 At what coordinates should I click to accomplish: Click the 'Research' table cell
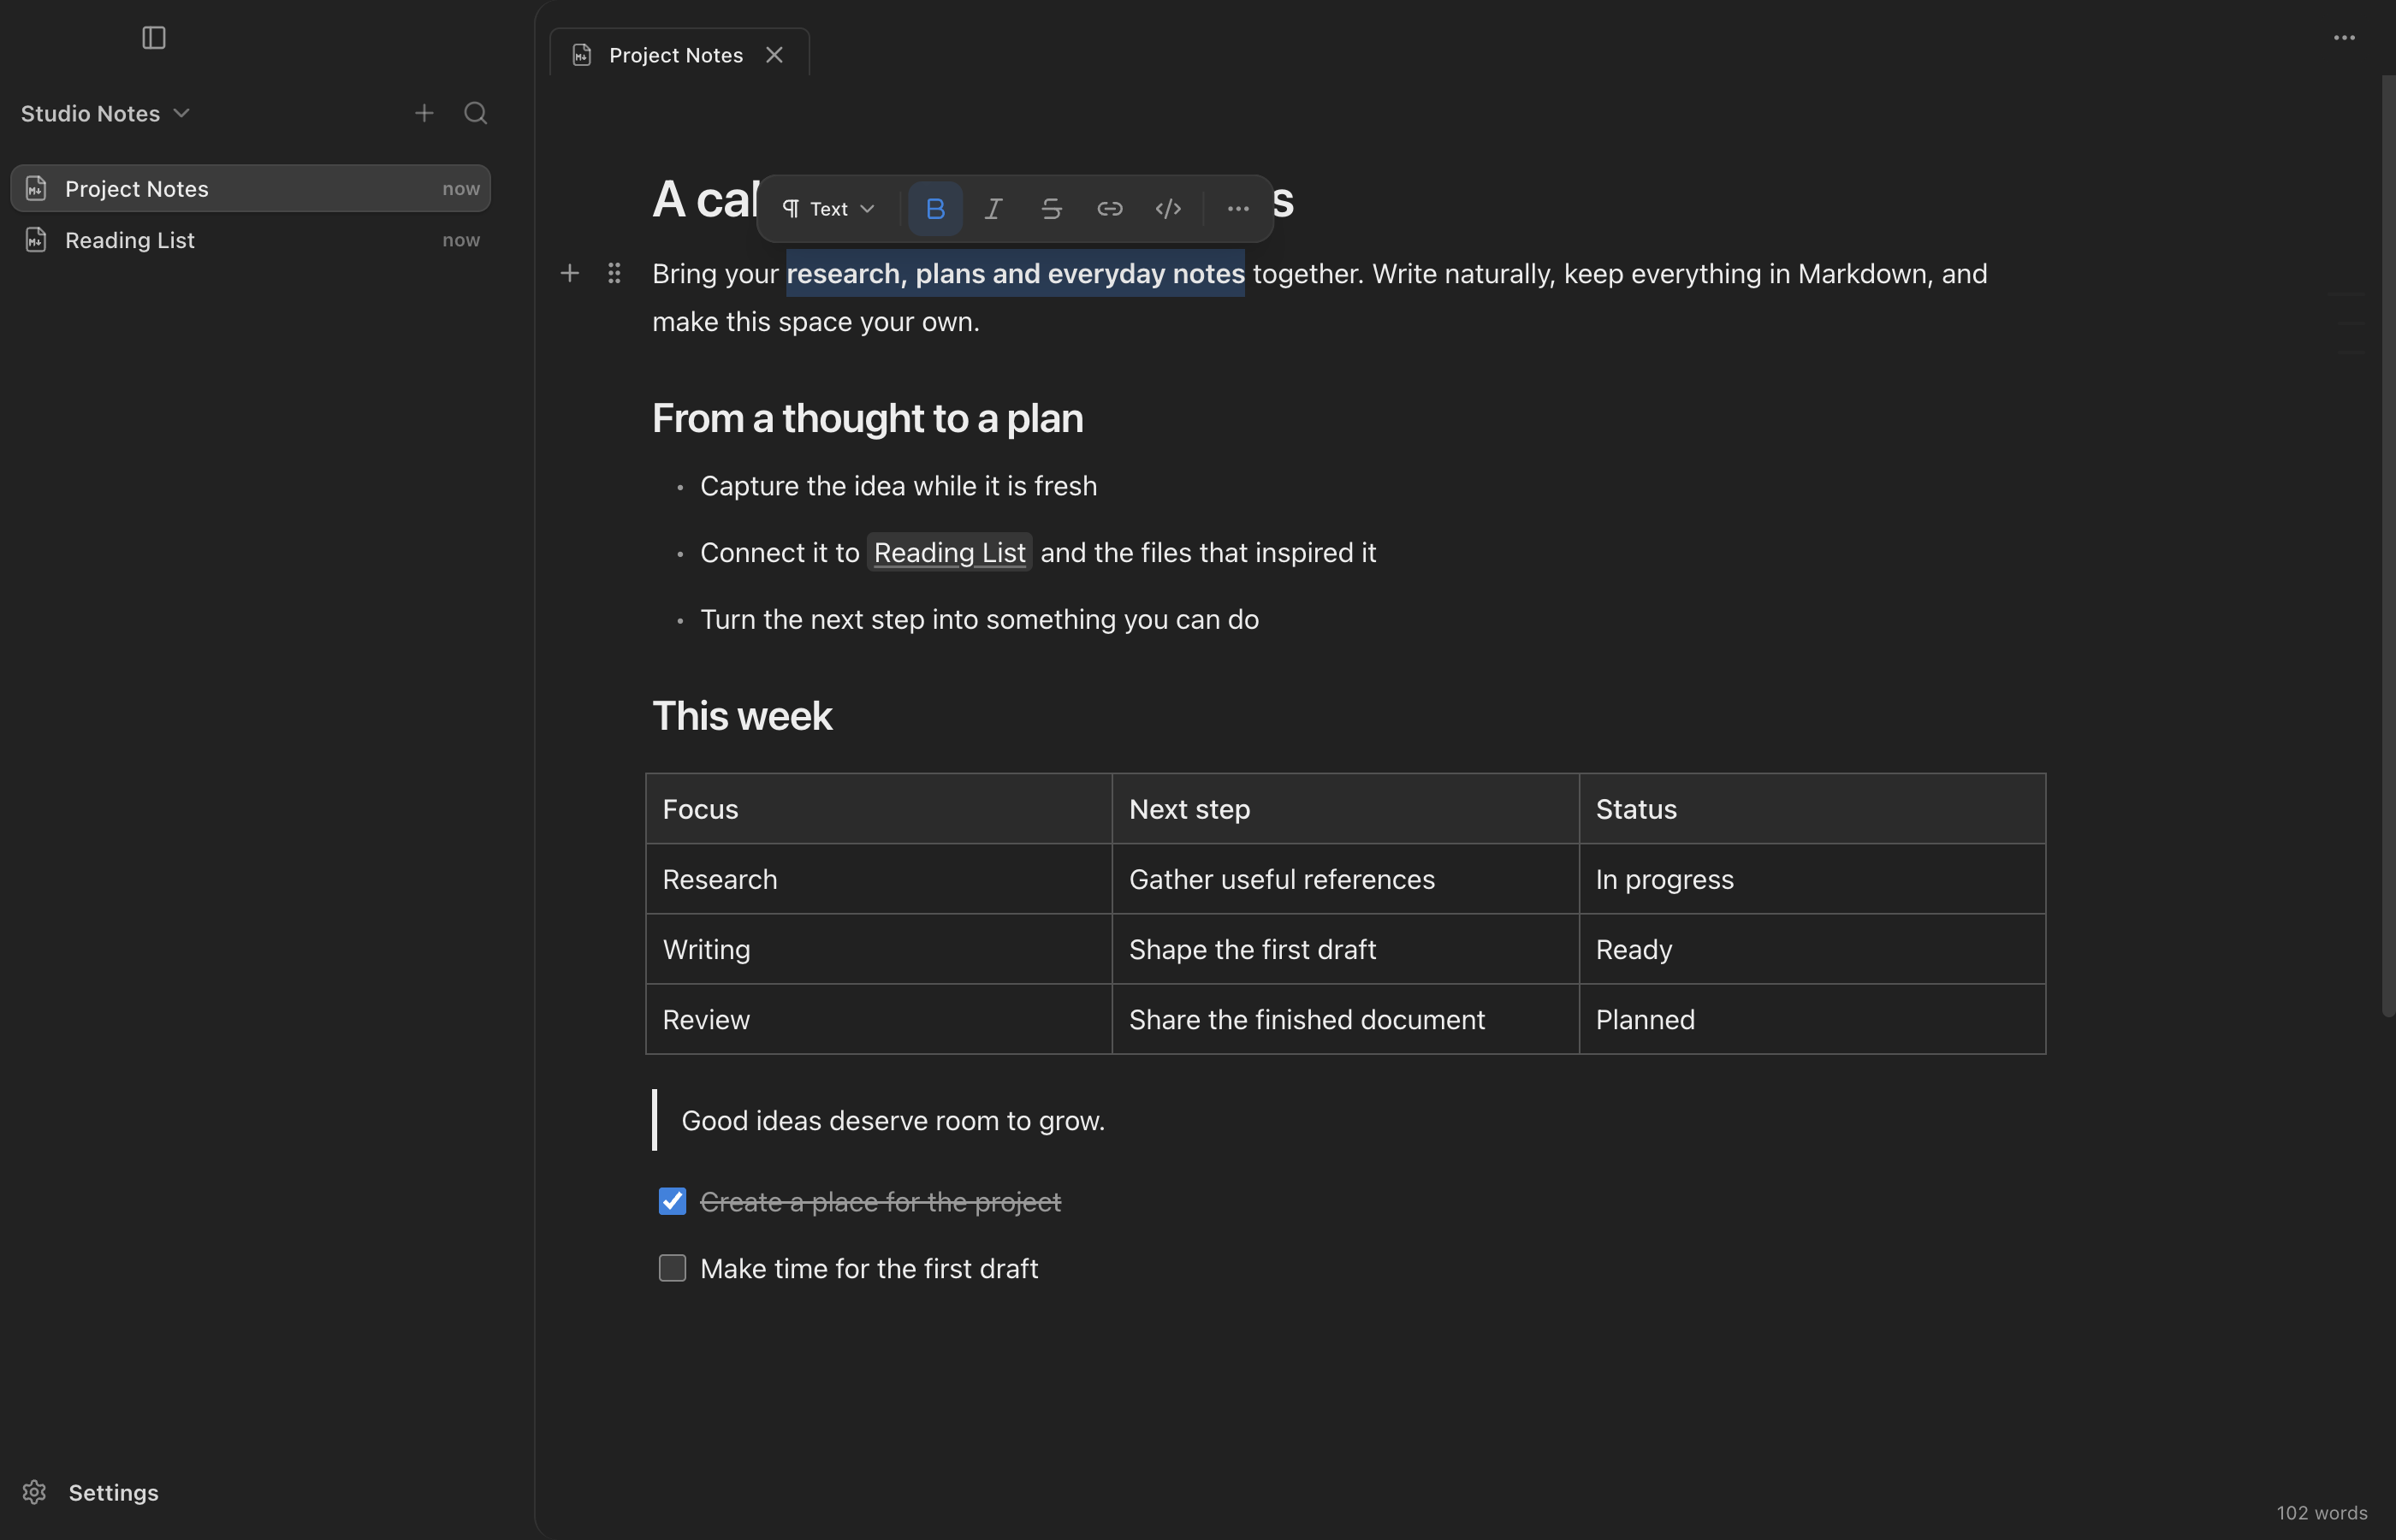tap(879, 879)
